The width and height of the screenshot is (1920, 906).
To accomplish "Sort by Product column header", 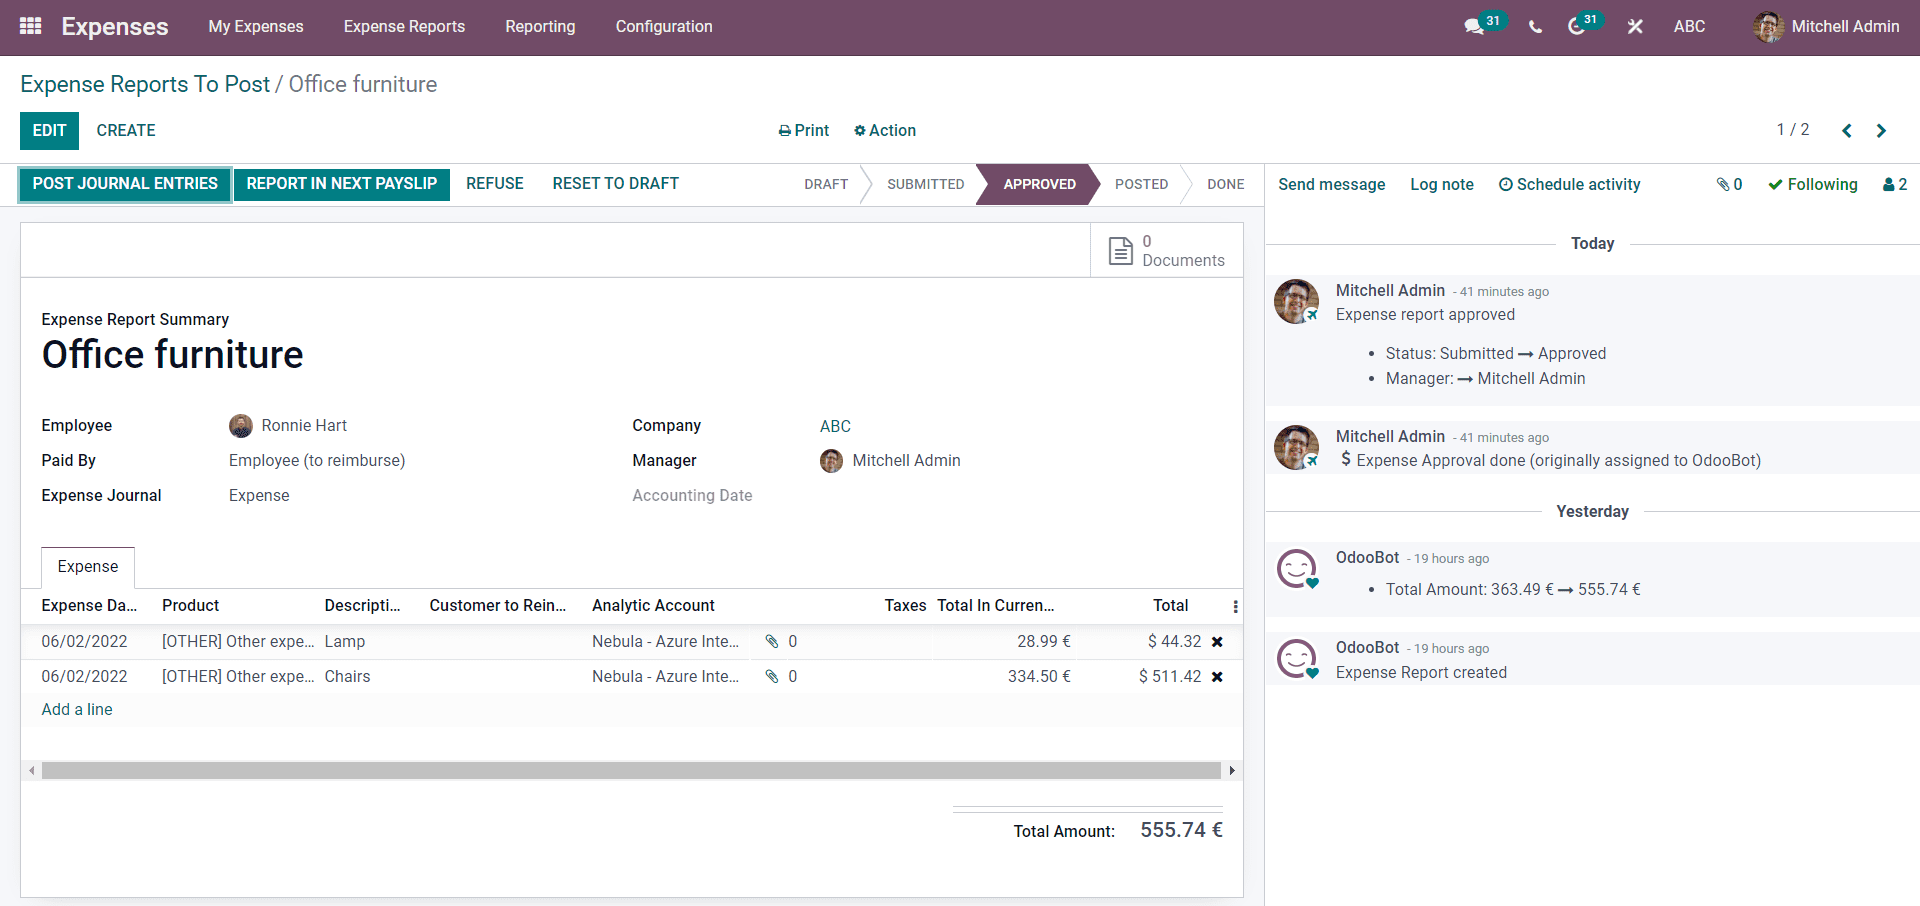I will pos(190,606).
